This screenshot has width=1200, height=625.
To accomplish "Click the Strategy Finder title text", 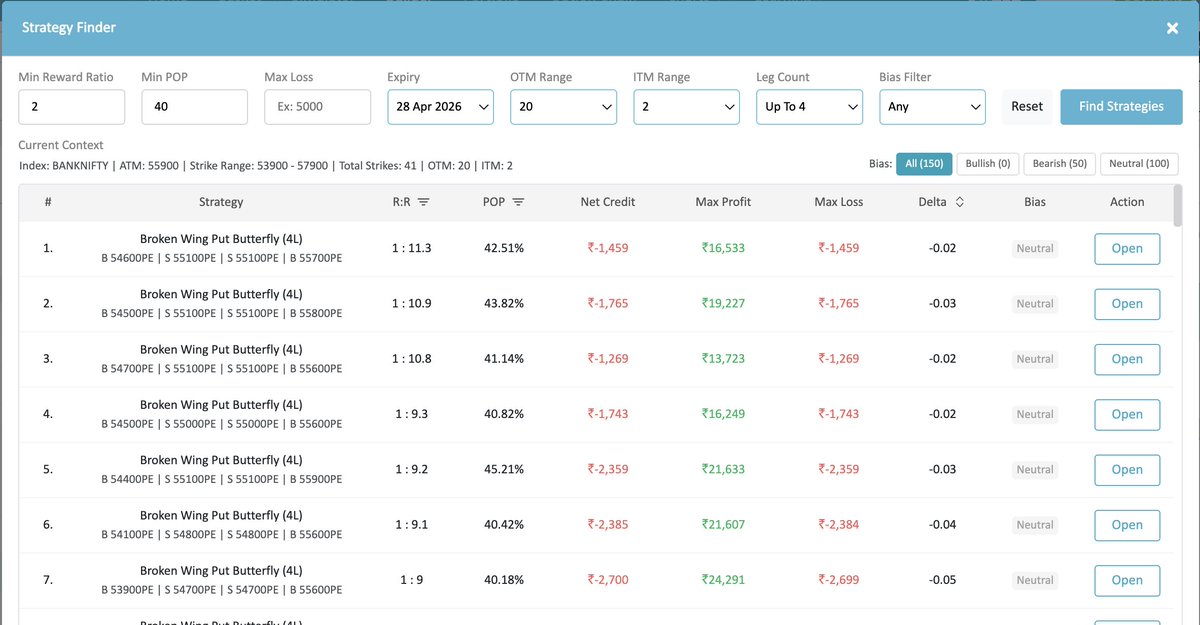I will 69,28.
